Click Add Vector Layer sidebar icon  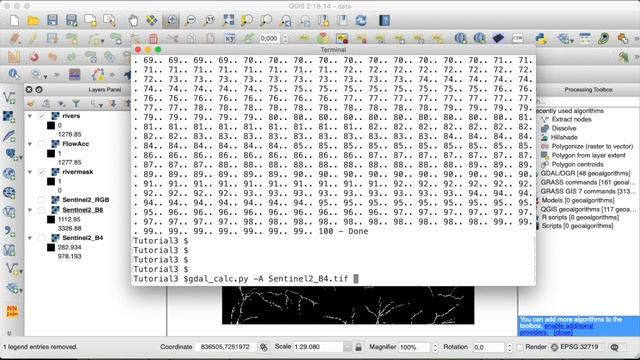(9, 98)
